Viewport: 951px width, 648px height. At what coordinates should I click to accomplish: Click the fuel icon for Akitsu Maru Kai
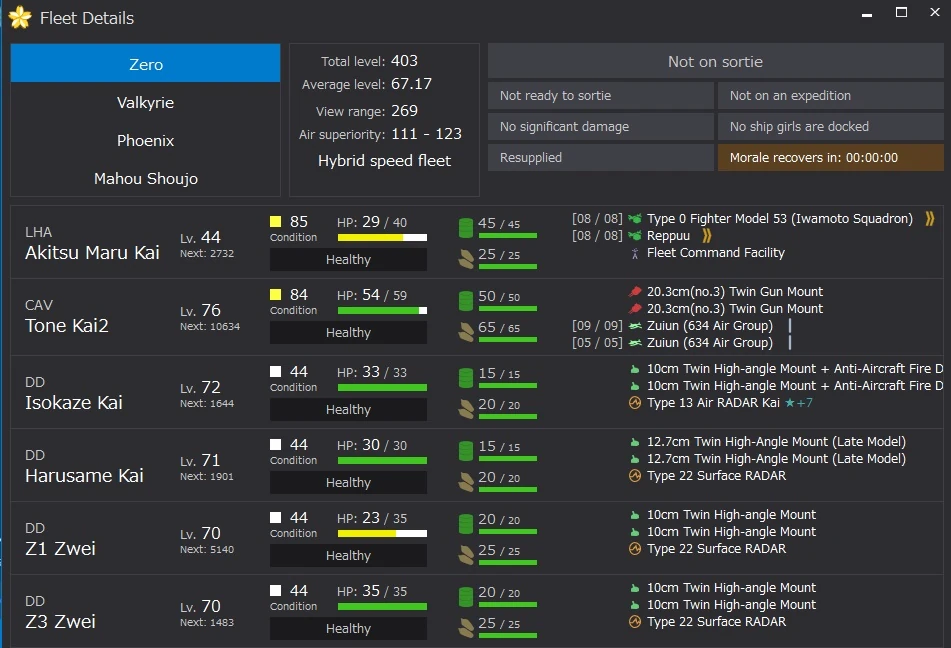coord(466,227)
